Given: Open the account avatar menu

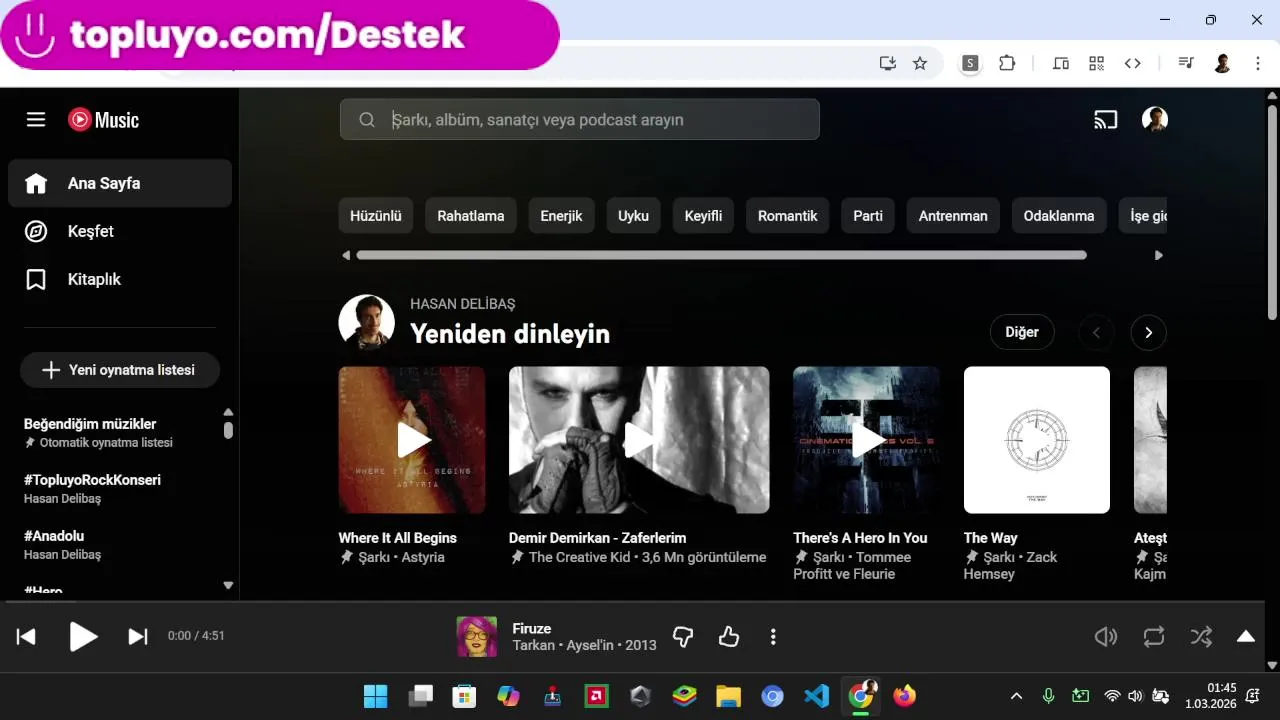Looking at the screenshot, I should click(x=1155, y=120).
